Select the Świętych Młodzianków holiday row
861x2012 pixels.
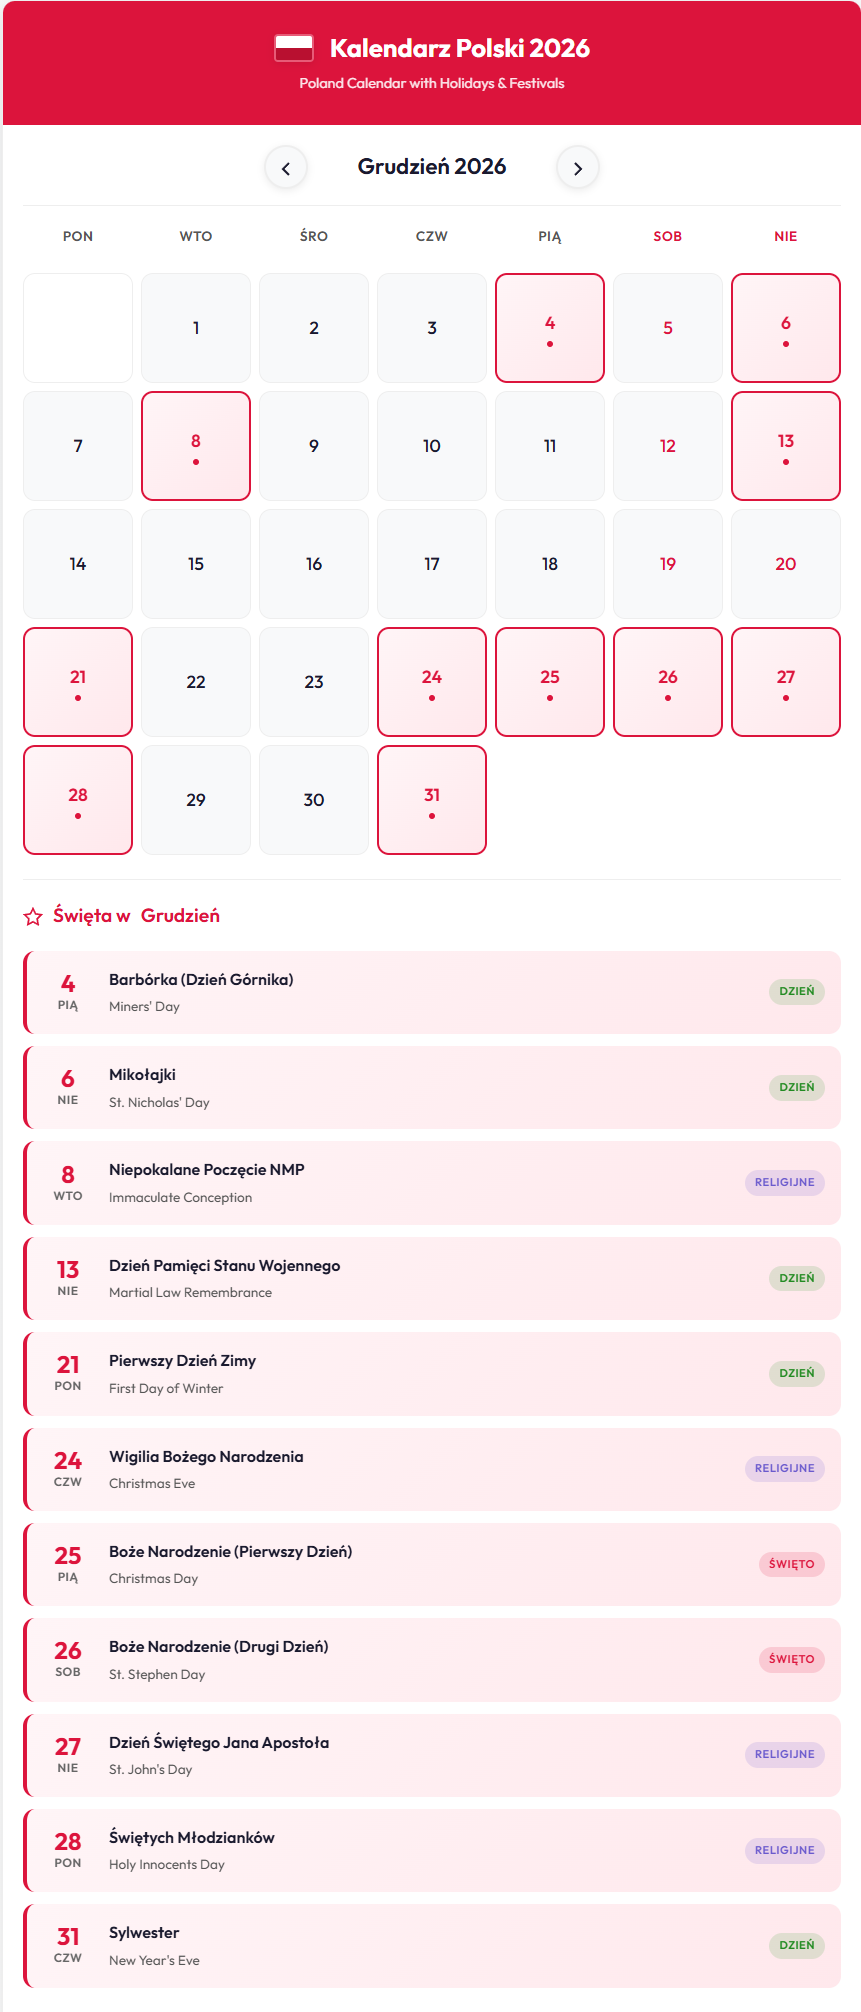[x=432, y=1850]
